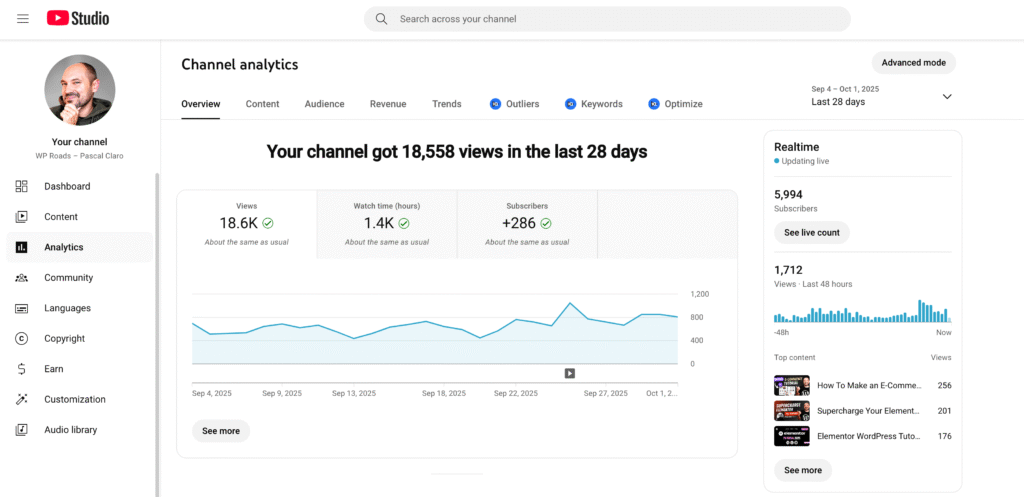This screenshot has height=497, width=1024.
Task: Switch to the Revenue tab
Action: (388, 104)
